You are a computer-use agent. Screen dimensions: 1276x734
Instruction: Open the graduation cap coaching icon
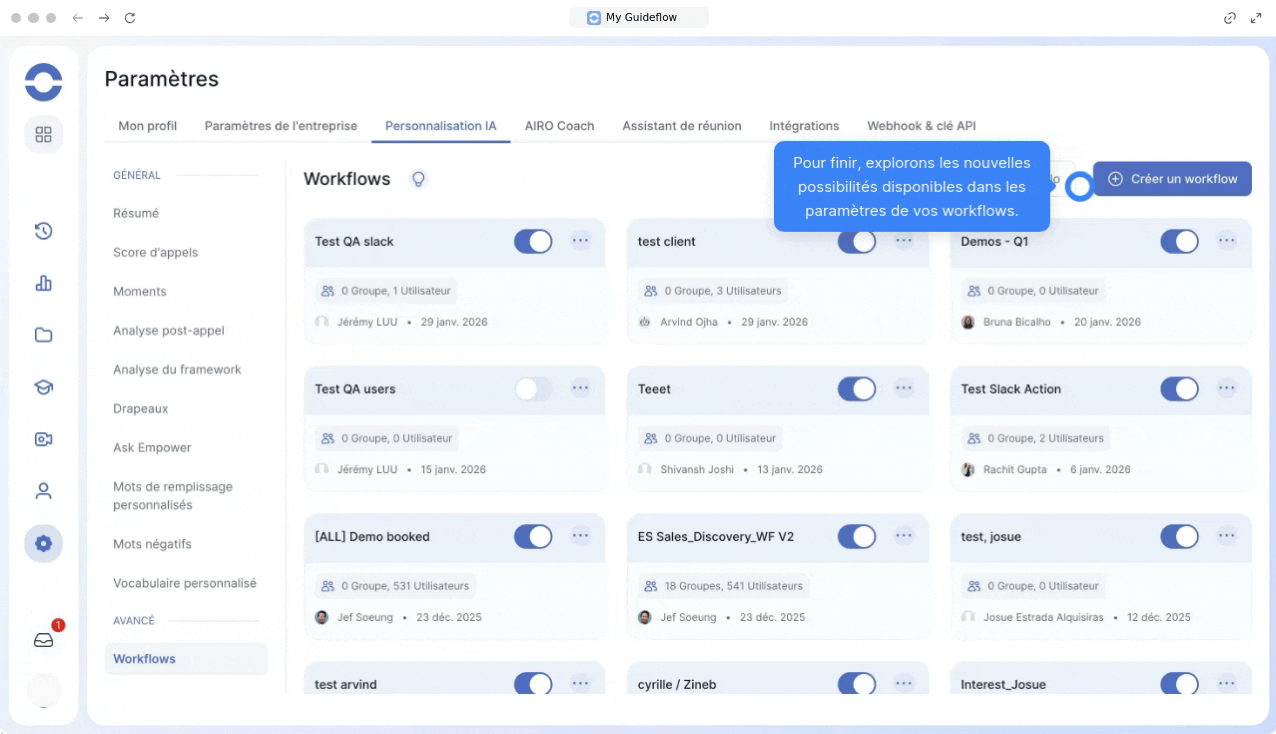point(43,387)
